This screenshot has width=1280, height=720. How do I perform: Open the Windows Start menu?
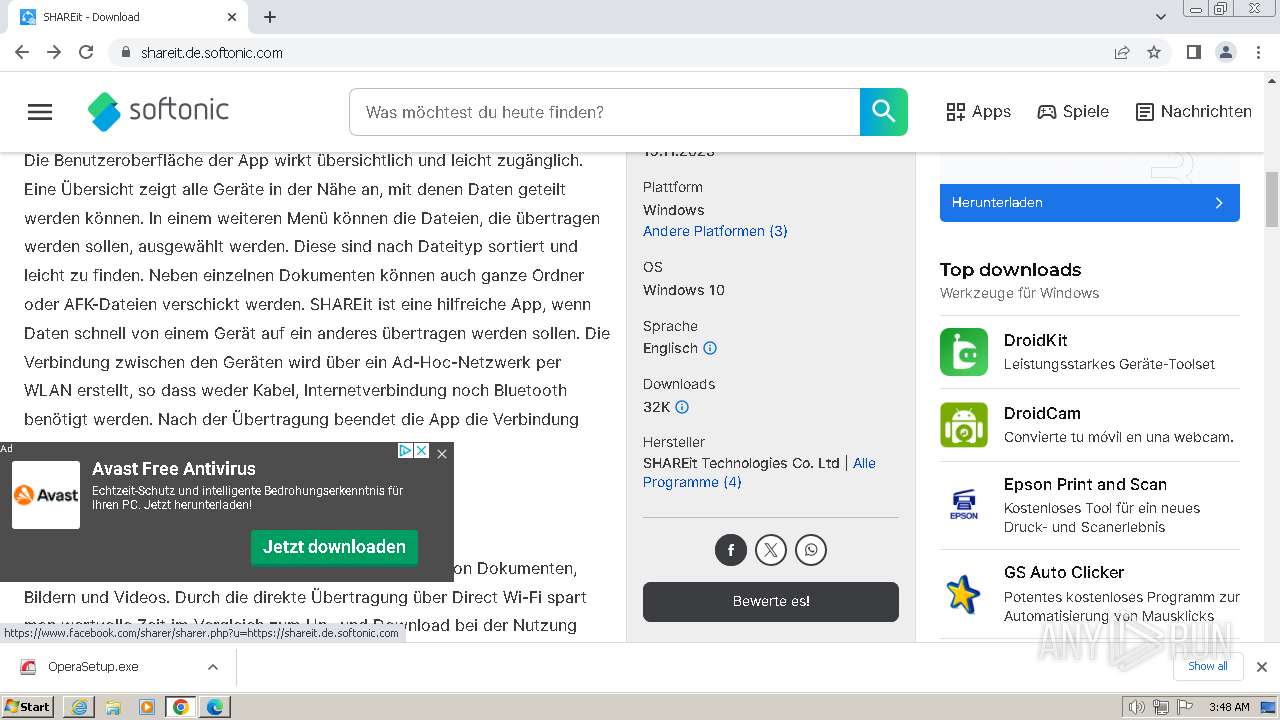[28, 707]
